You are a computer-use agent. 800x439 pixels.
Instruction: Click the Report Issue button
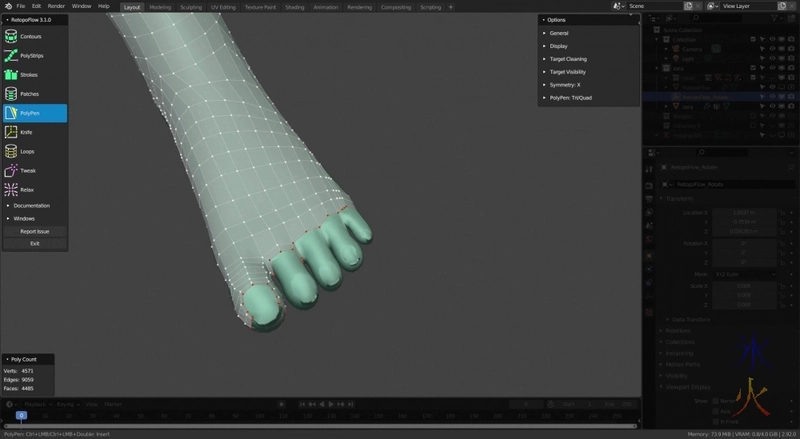click(35, 232)
